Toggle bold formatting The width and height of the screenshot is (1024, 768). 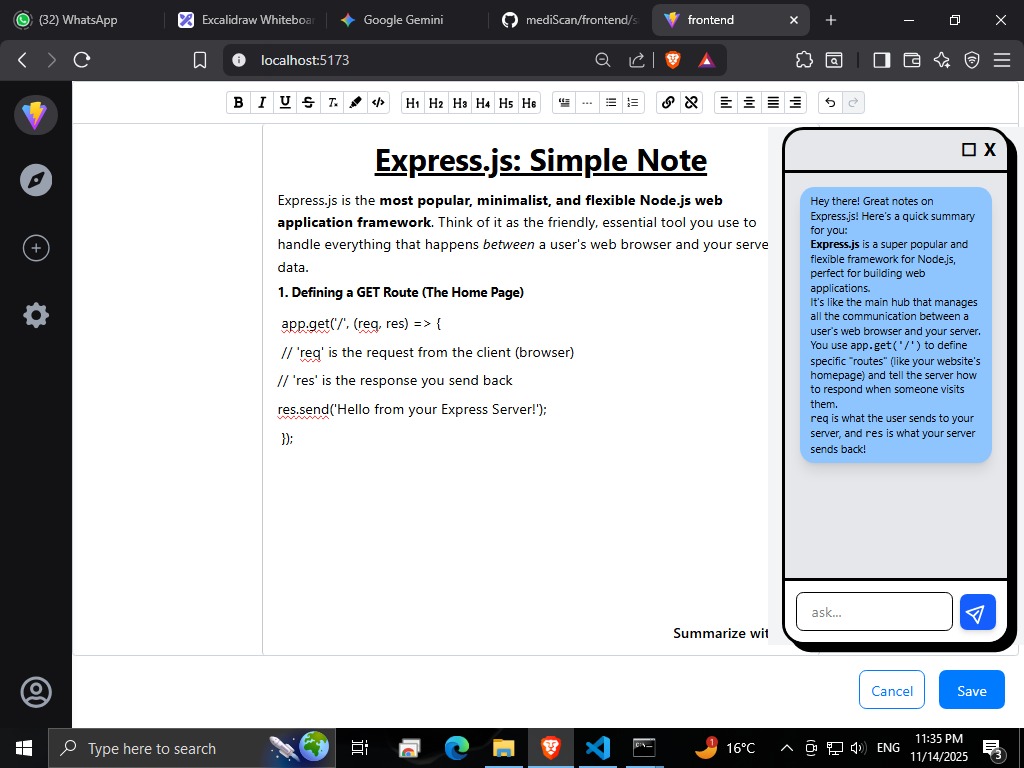pyautogui.click(x=238, y=102)
